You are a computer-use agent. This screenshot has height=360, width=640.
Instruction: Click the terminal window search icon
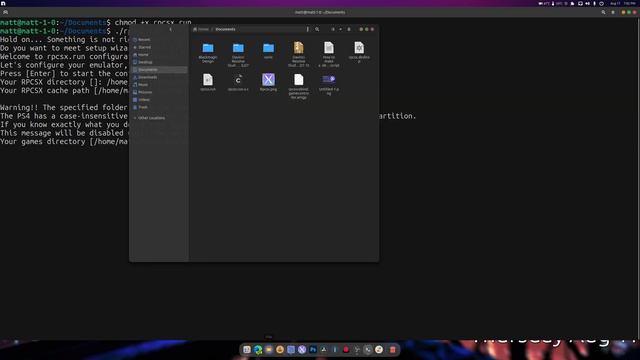coord(603,12)
